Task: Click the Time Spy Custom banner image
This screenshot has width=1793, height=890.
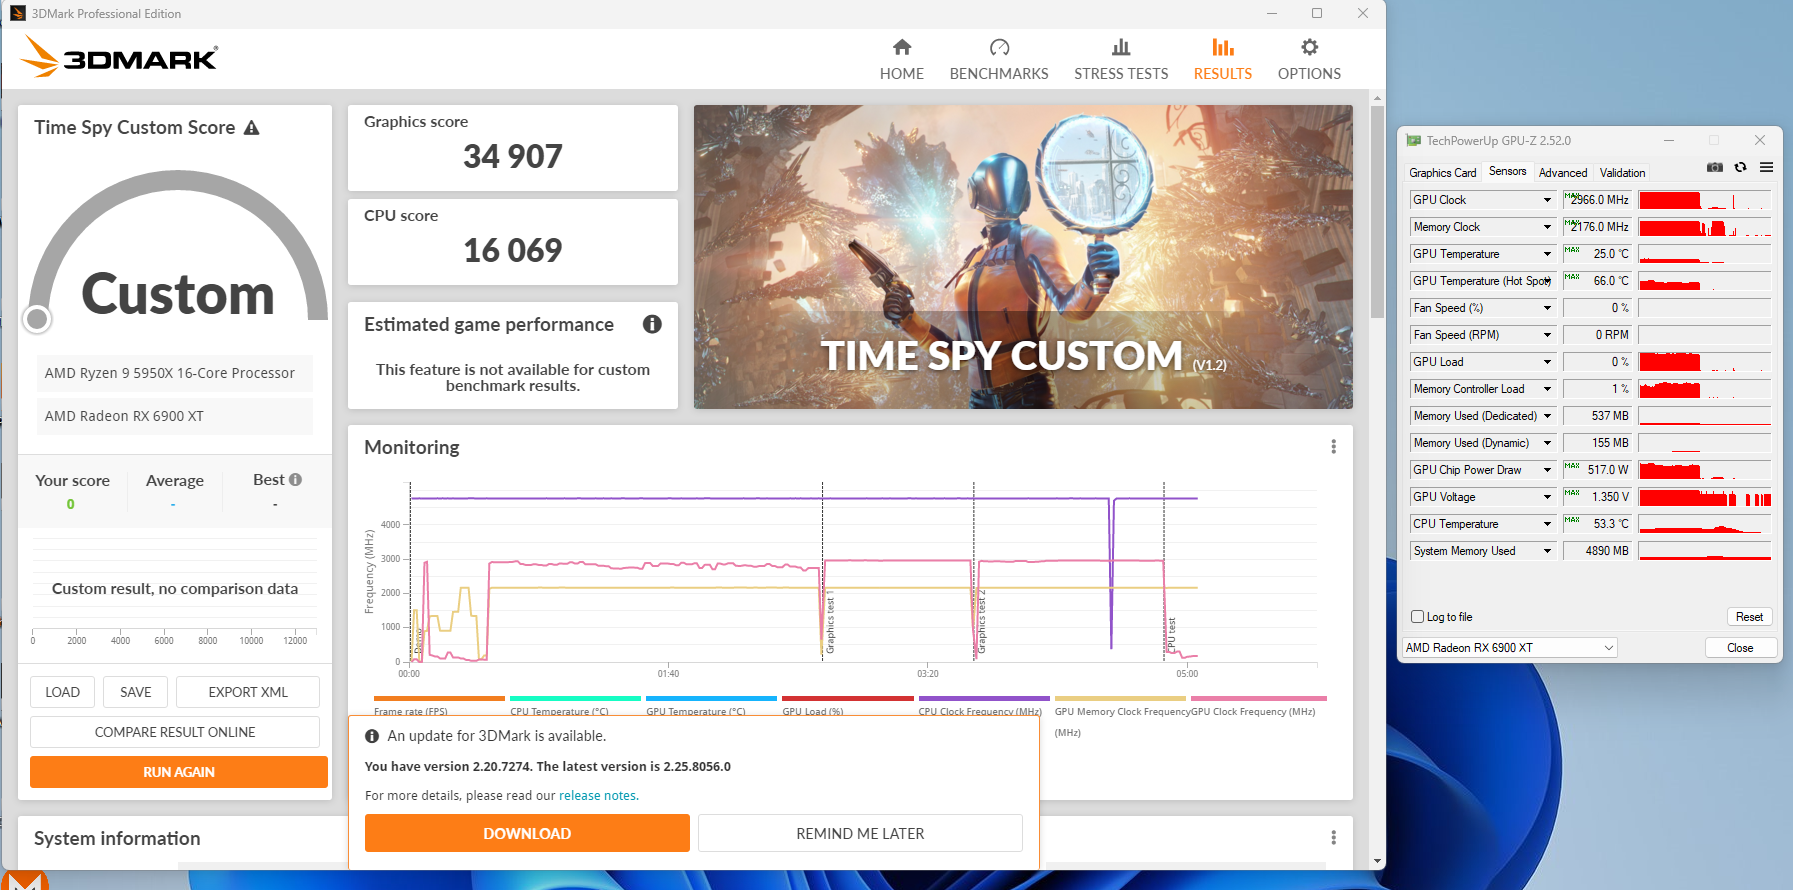Action: tap(1023, 257)
